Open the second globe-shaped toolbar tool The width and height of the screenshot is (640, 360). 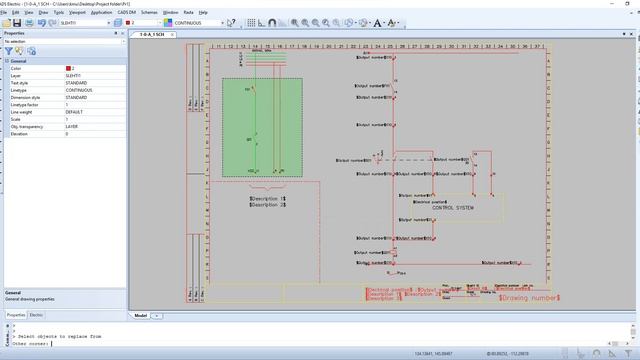(x=362, y=23)
